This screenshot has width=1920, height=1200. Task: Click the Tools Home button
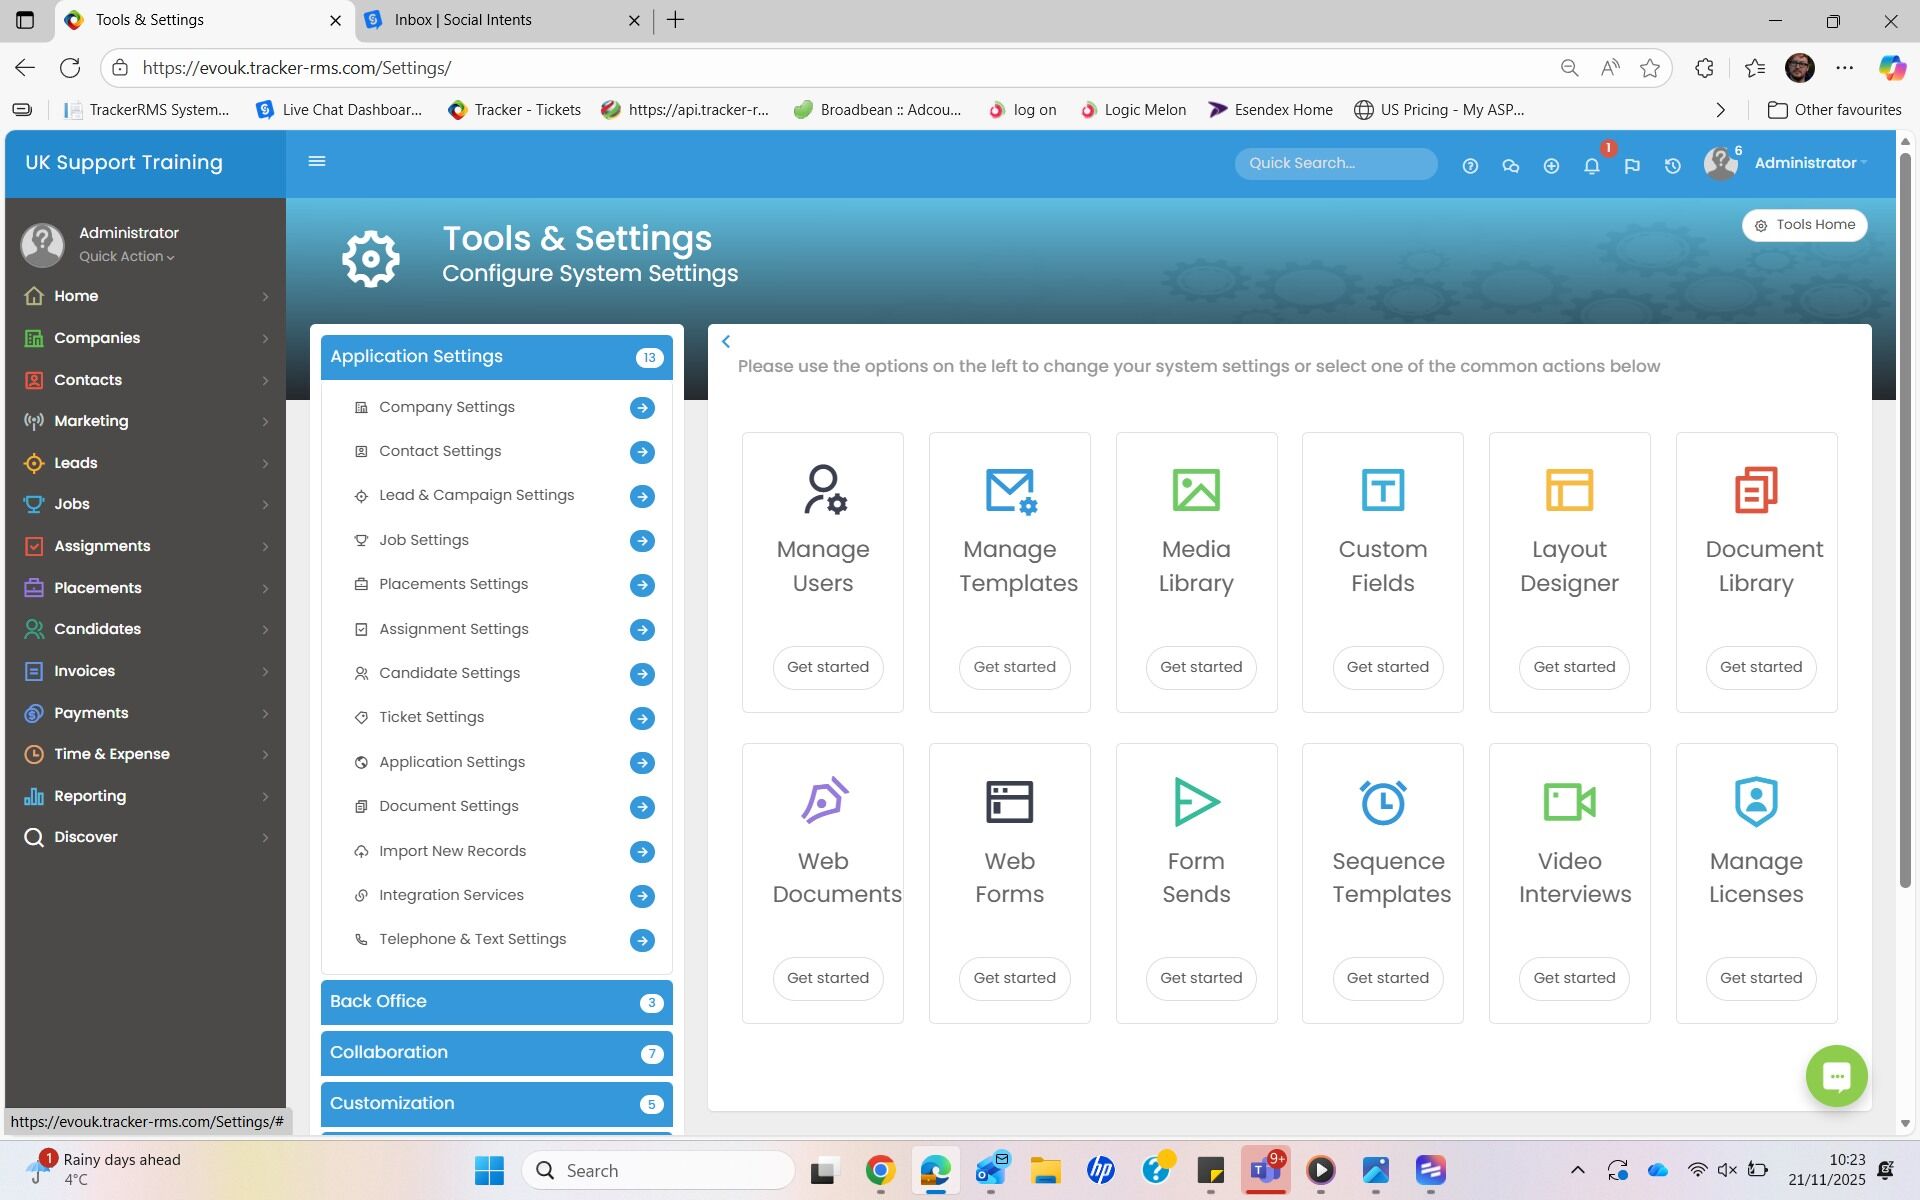(x=1805, y=225)
